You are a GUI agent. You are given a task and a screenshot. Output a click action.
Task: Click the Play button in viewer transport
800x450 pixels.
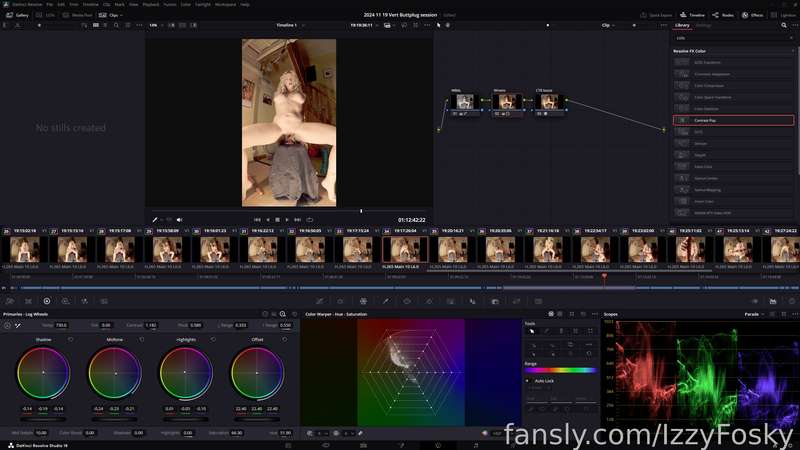tap(287, 220)
